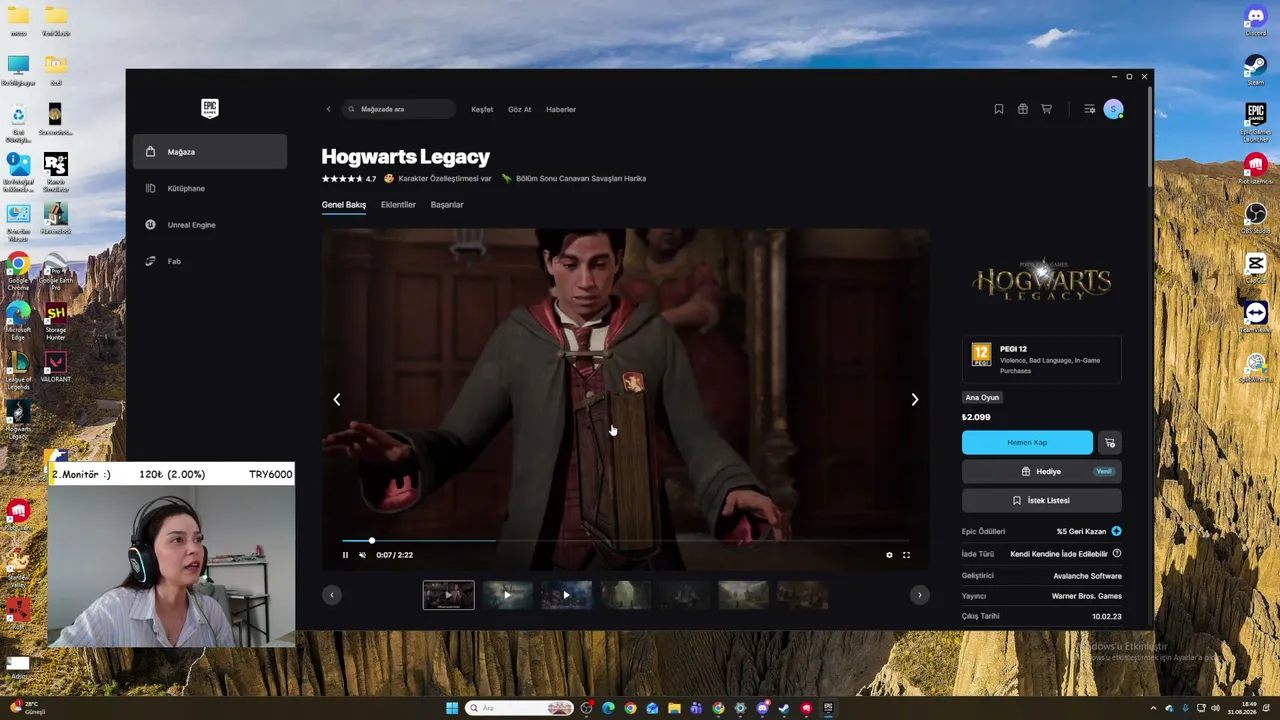1280x720 pixels.
Task: Open the CapCut desktop shortcut
Action: point(1256,267)
